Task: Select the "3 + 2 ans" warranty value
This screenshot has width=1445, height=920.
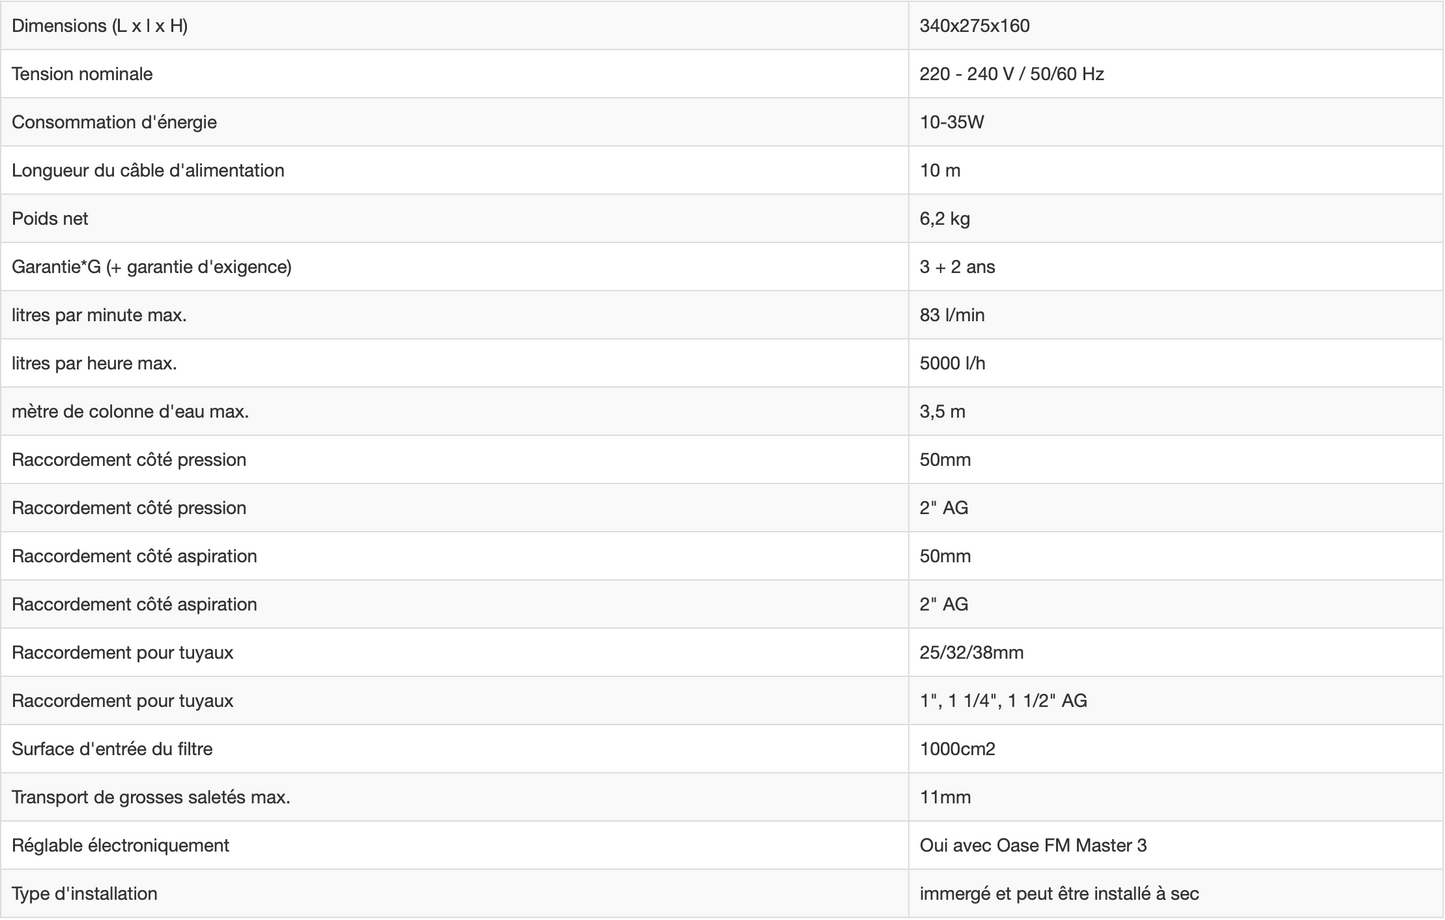Action: point(957,267)
